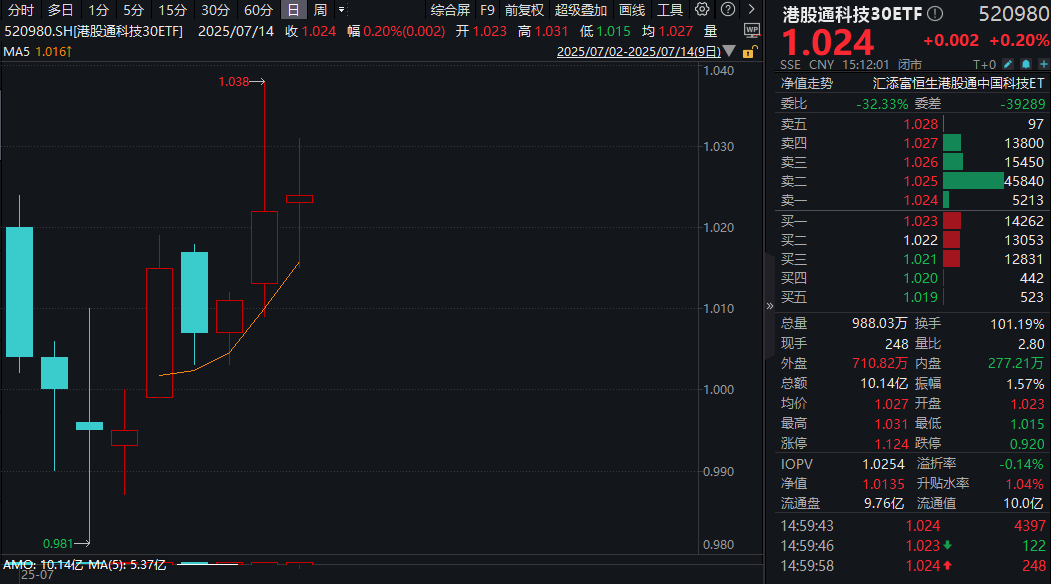Switch to 60分 sixty-minute chart
Image resolution: width=1051 pixels, height=584 pixels.
260,10
